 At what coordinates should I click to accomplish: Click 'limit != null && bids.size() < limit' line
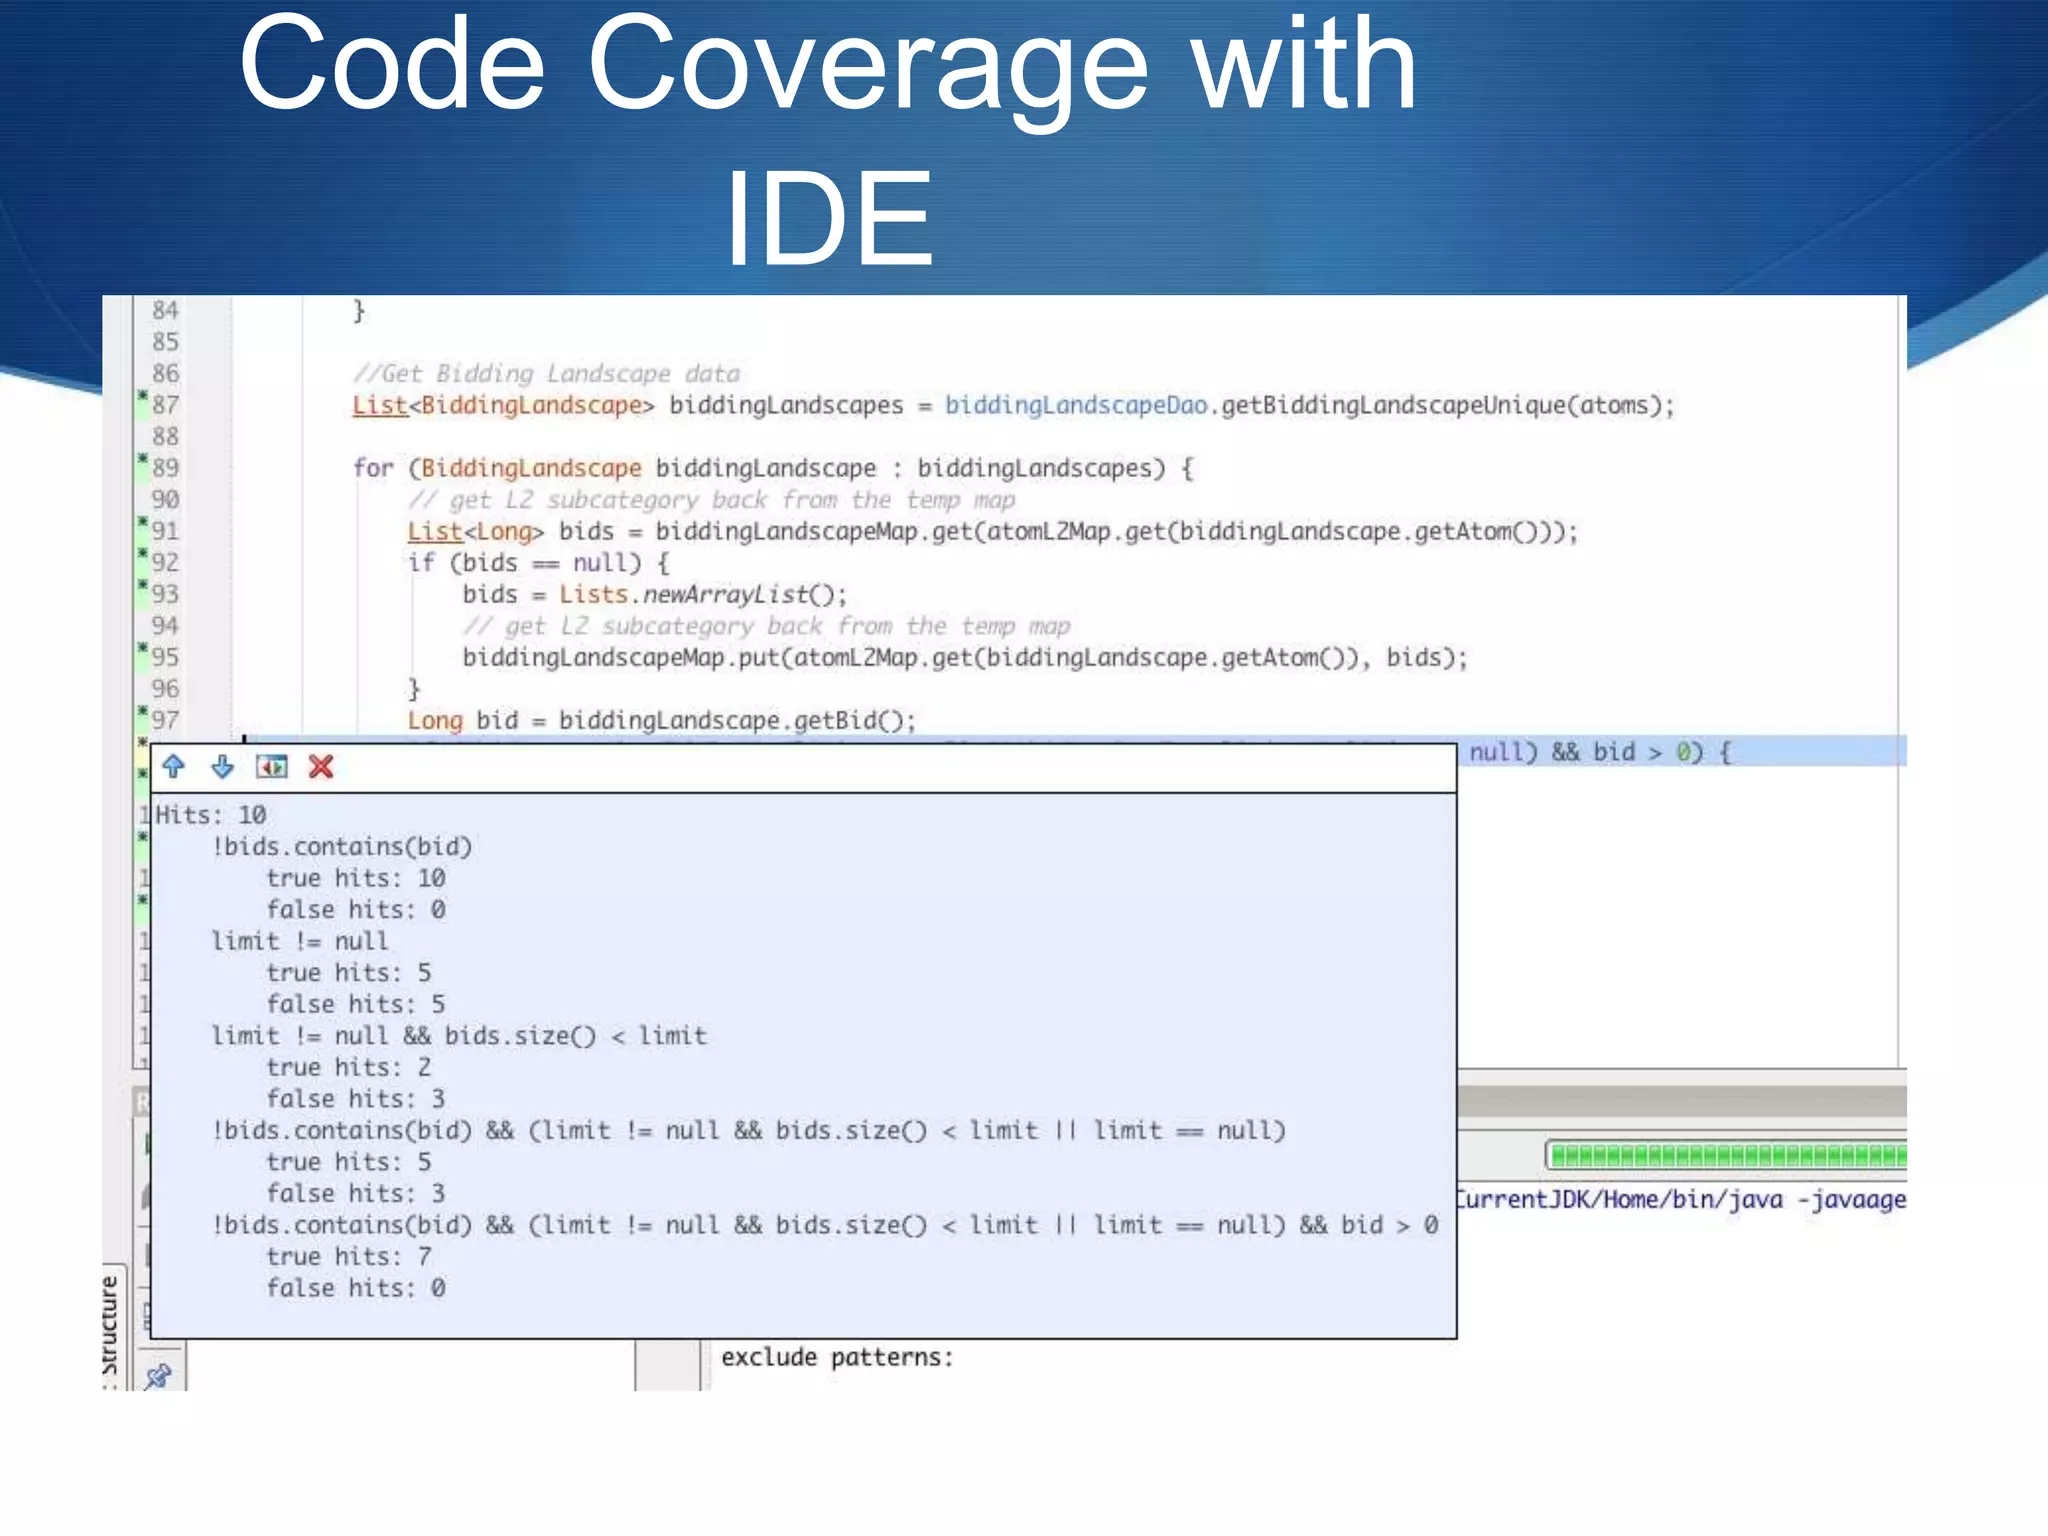[459, 1036]
